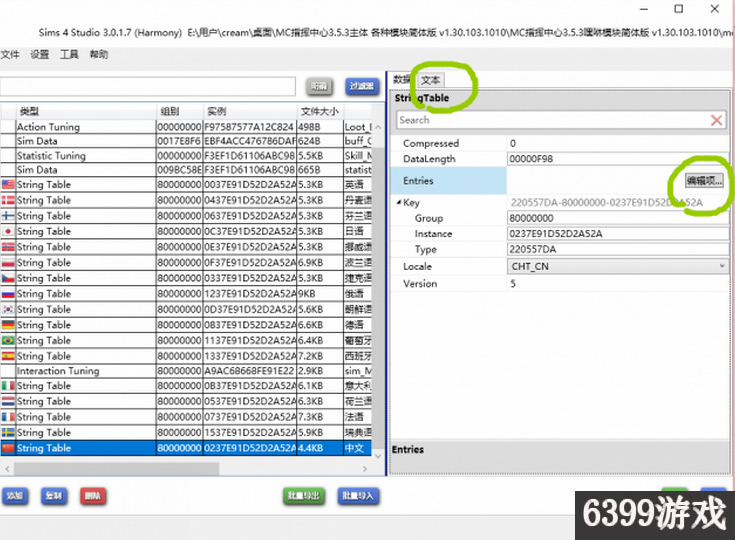735x540 pixels.
Task: Select the German flag String Table icon
Action: coord(8,325)
